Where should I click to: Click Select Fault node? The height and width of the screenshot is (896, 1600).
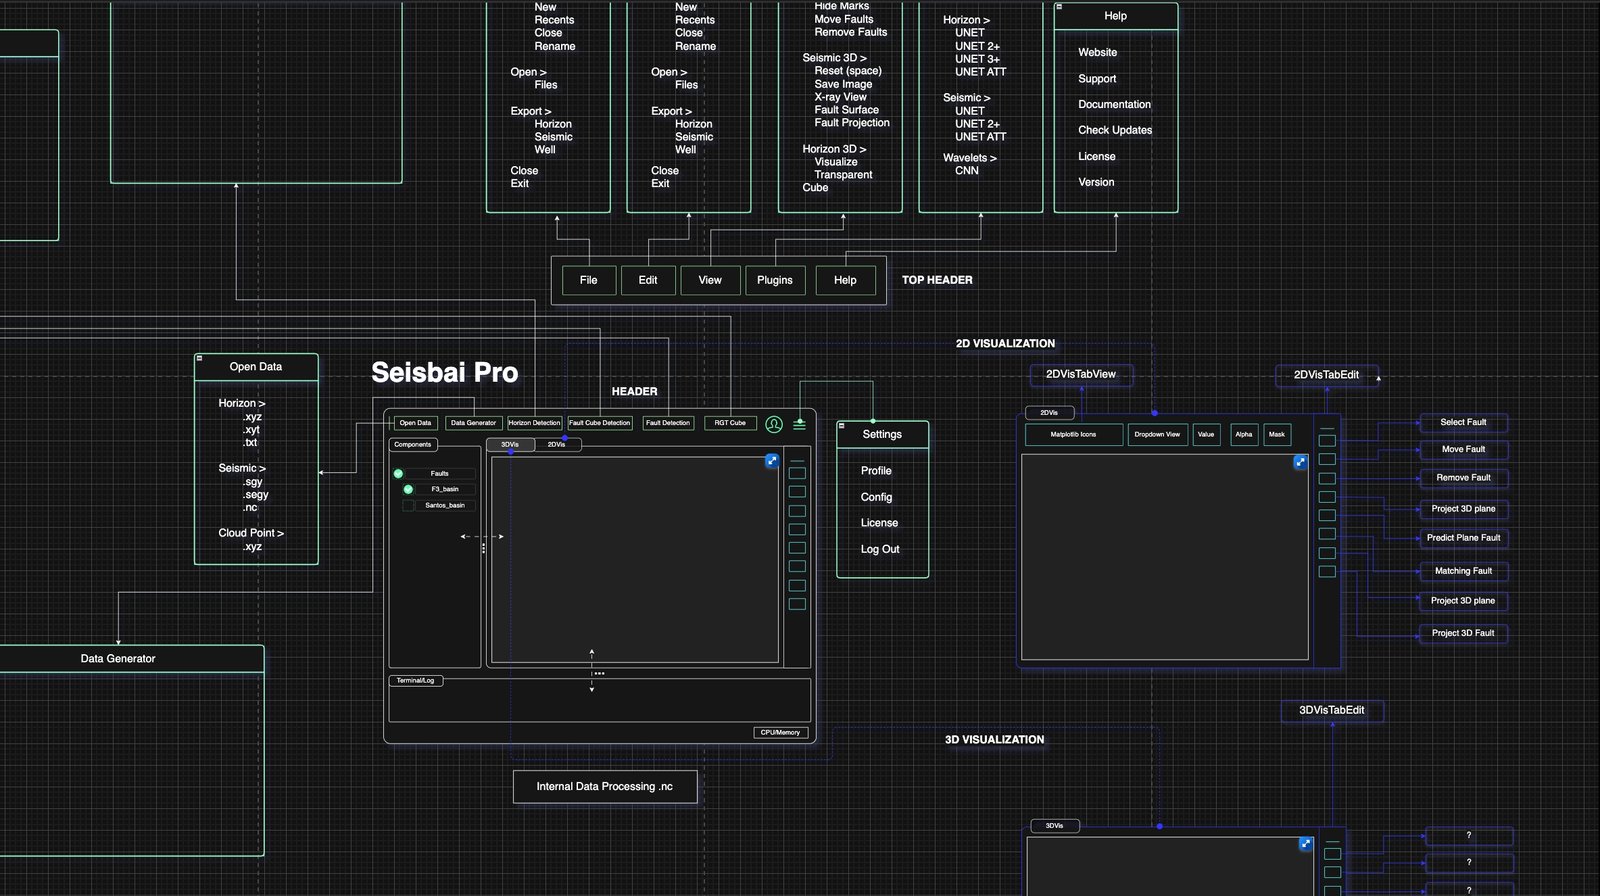pos(1463,422)
